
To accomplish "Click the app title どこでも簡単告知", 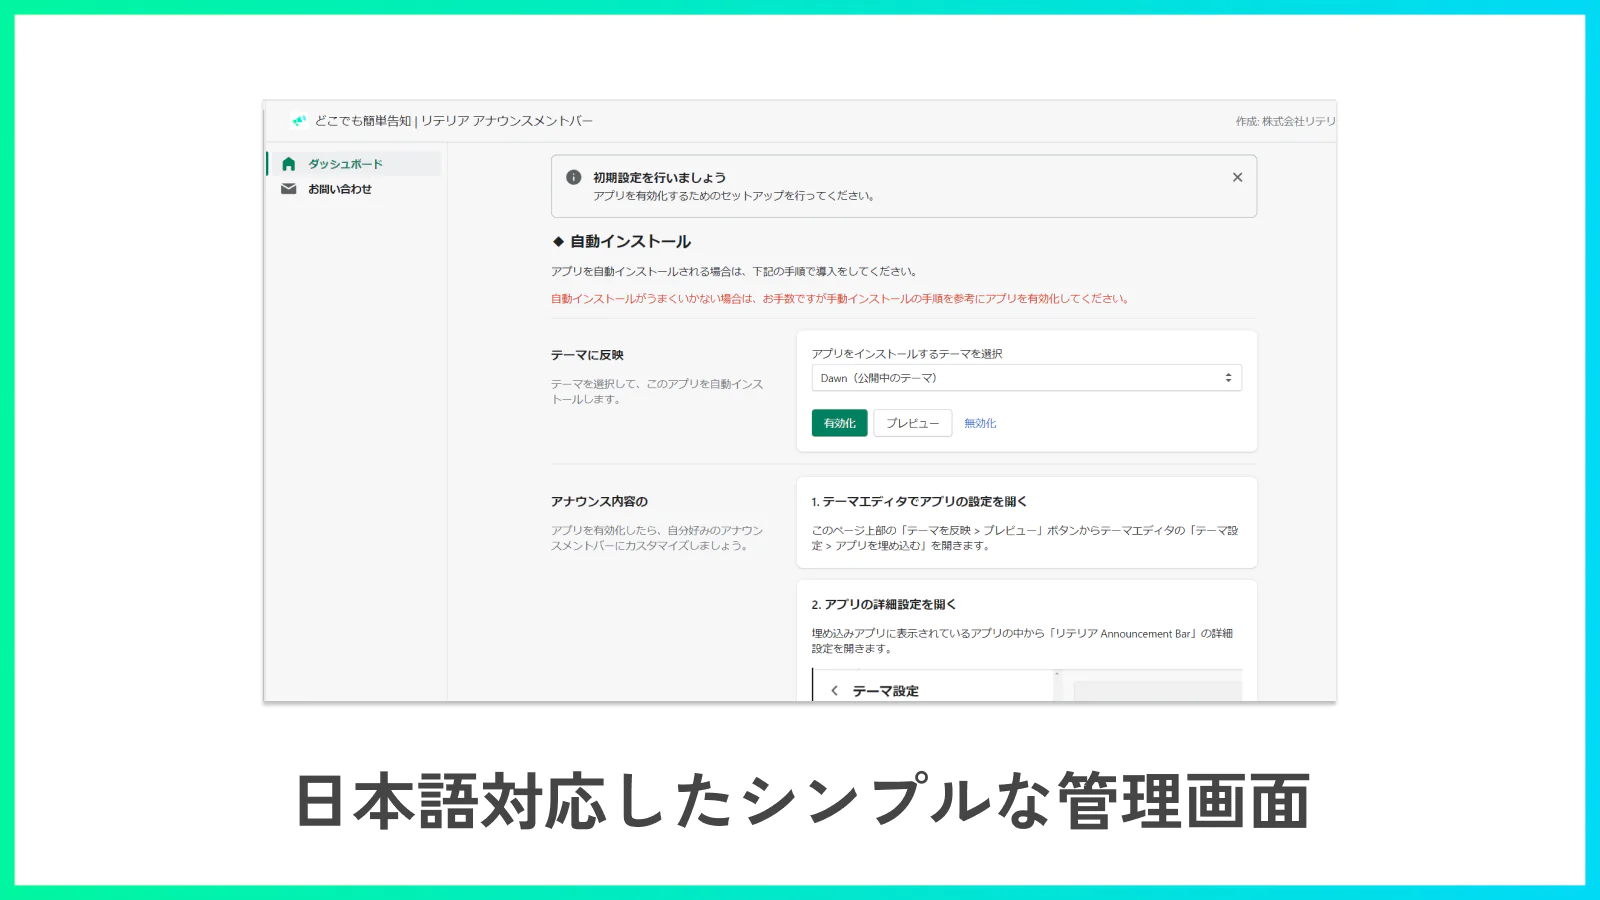I will 454,121.
